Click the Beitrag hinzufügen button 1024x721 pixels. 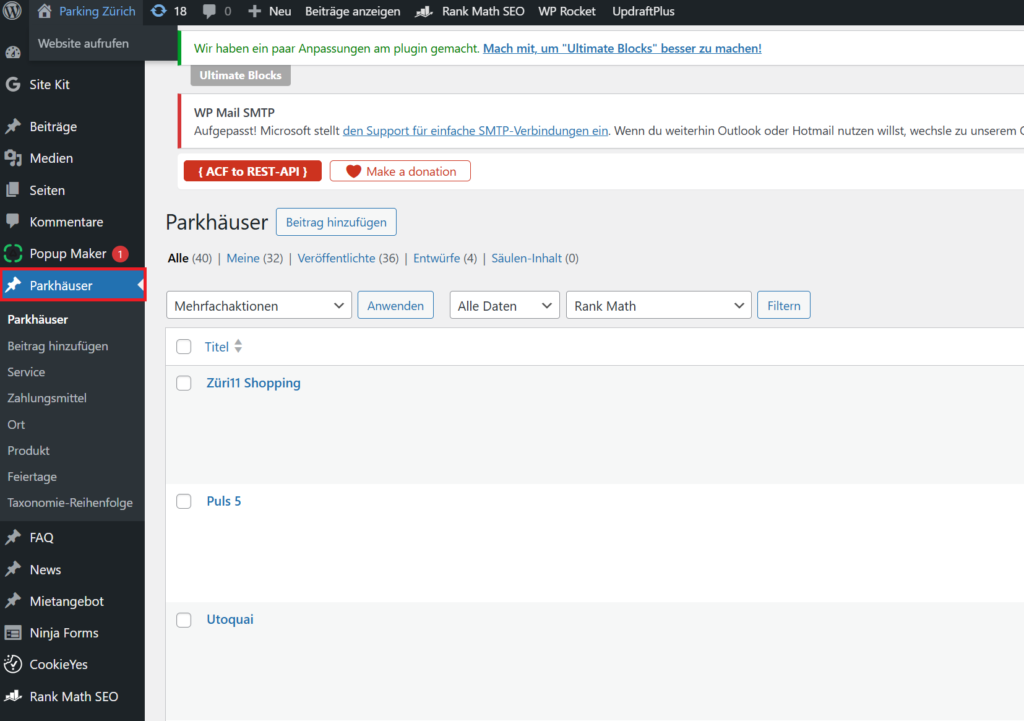(x=336, y=222)
